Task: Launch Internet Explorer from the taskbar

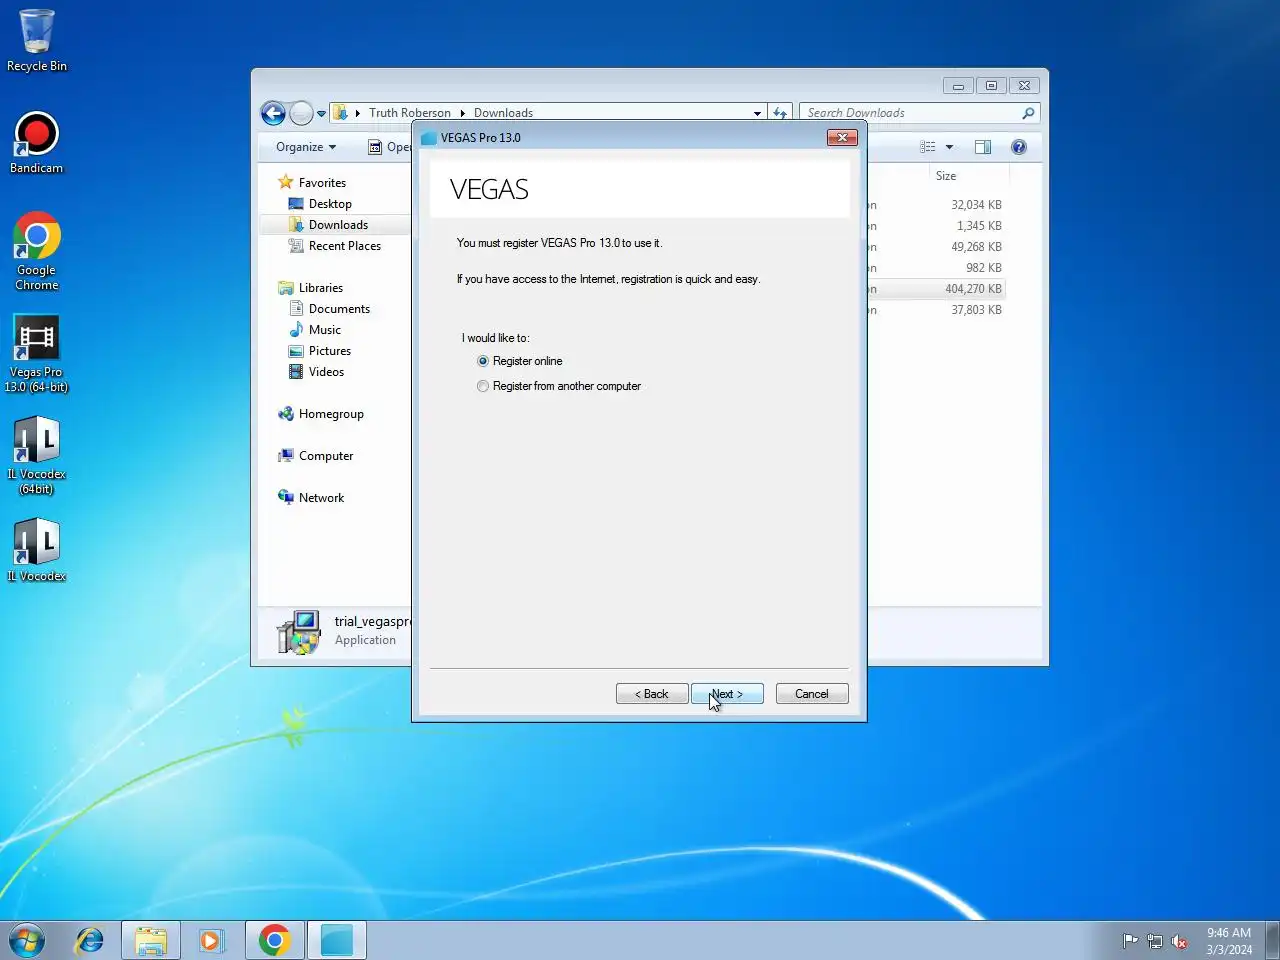Action: 90,940
